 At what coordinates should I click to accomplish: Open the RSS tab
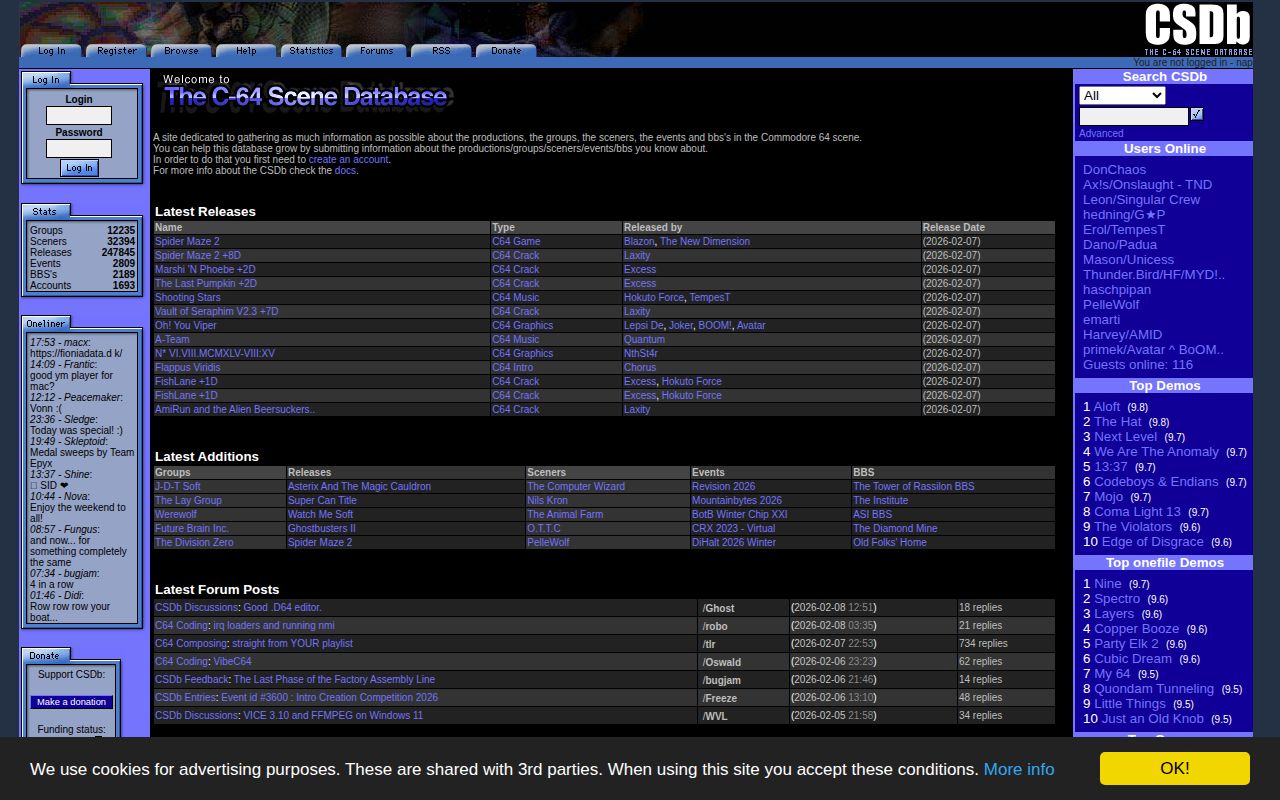coord(441,50)
